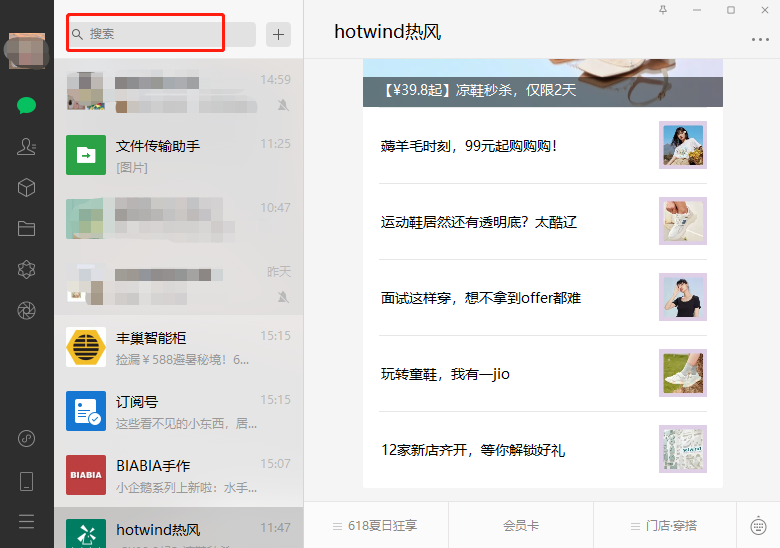Click the 丰巢智能柜 yellow avatar icon
Screen dimensions: 780x548
tap(86, 347)
